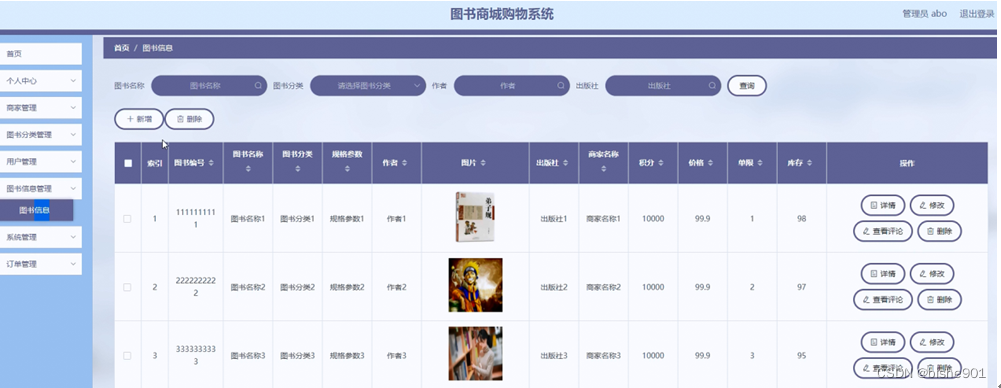
Task: Expand 订单管理 sidebar menu
Action: point(41,264)
